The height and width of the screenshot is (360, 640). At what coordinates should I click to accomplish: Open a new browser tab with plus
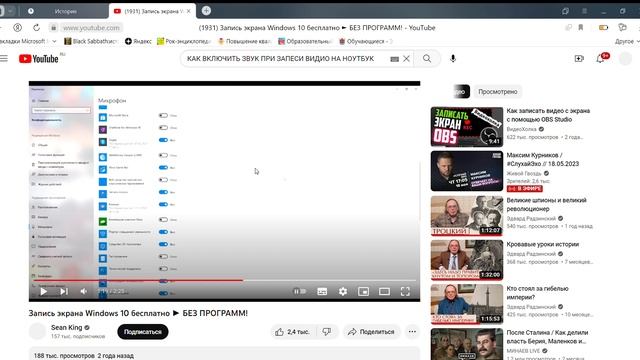[206, 11]
